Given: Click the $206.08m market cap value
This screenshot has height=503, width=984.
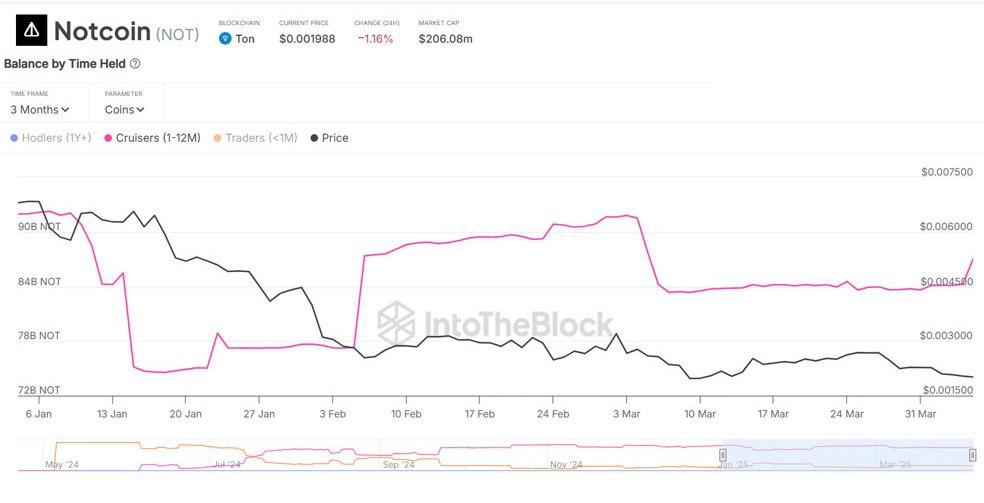Looking at the screenshot, I should (x=445, y=39).
